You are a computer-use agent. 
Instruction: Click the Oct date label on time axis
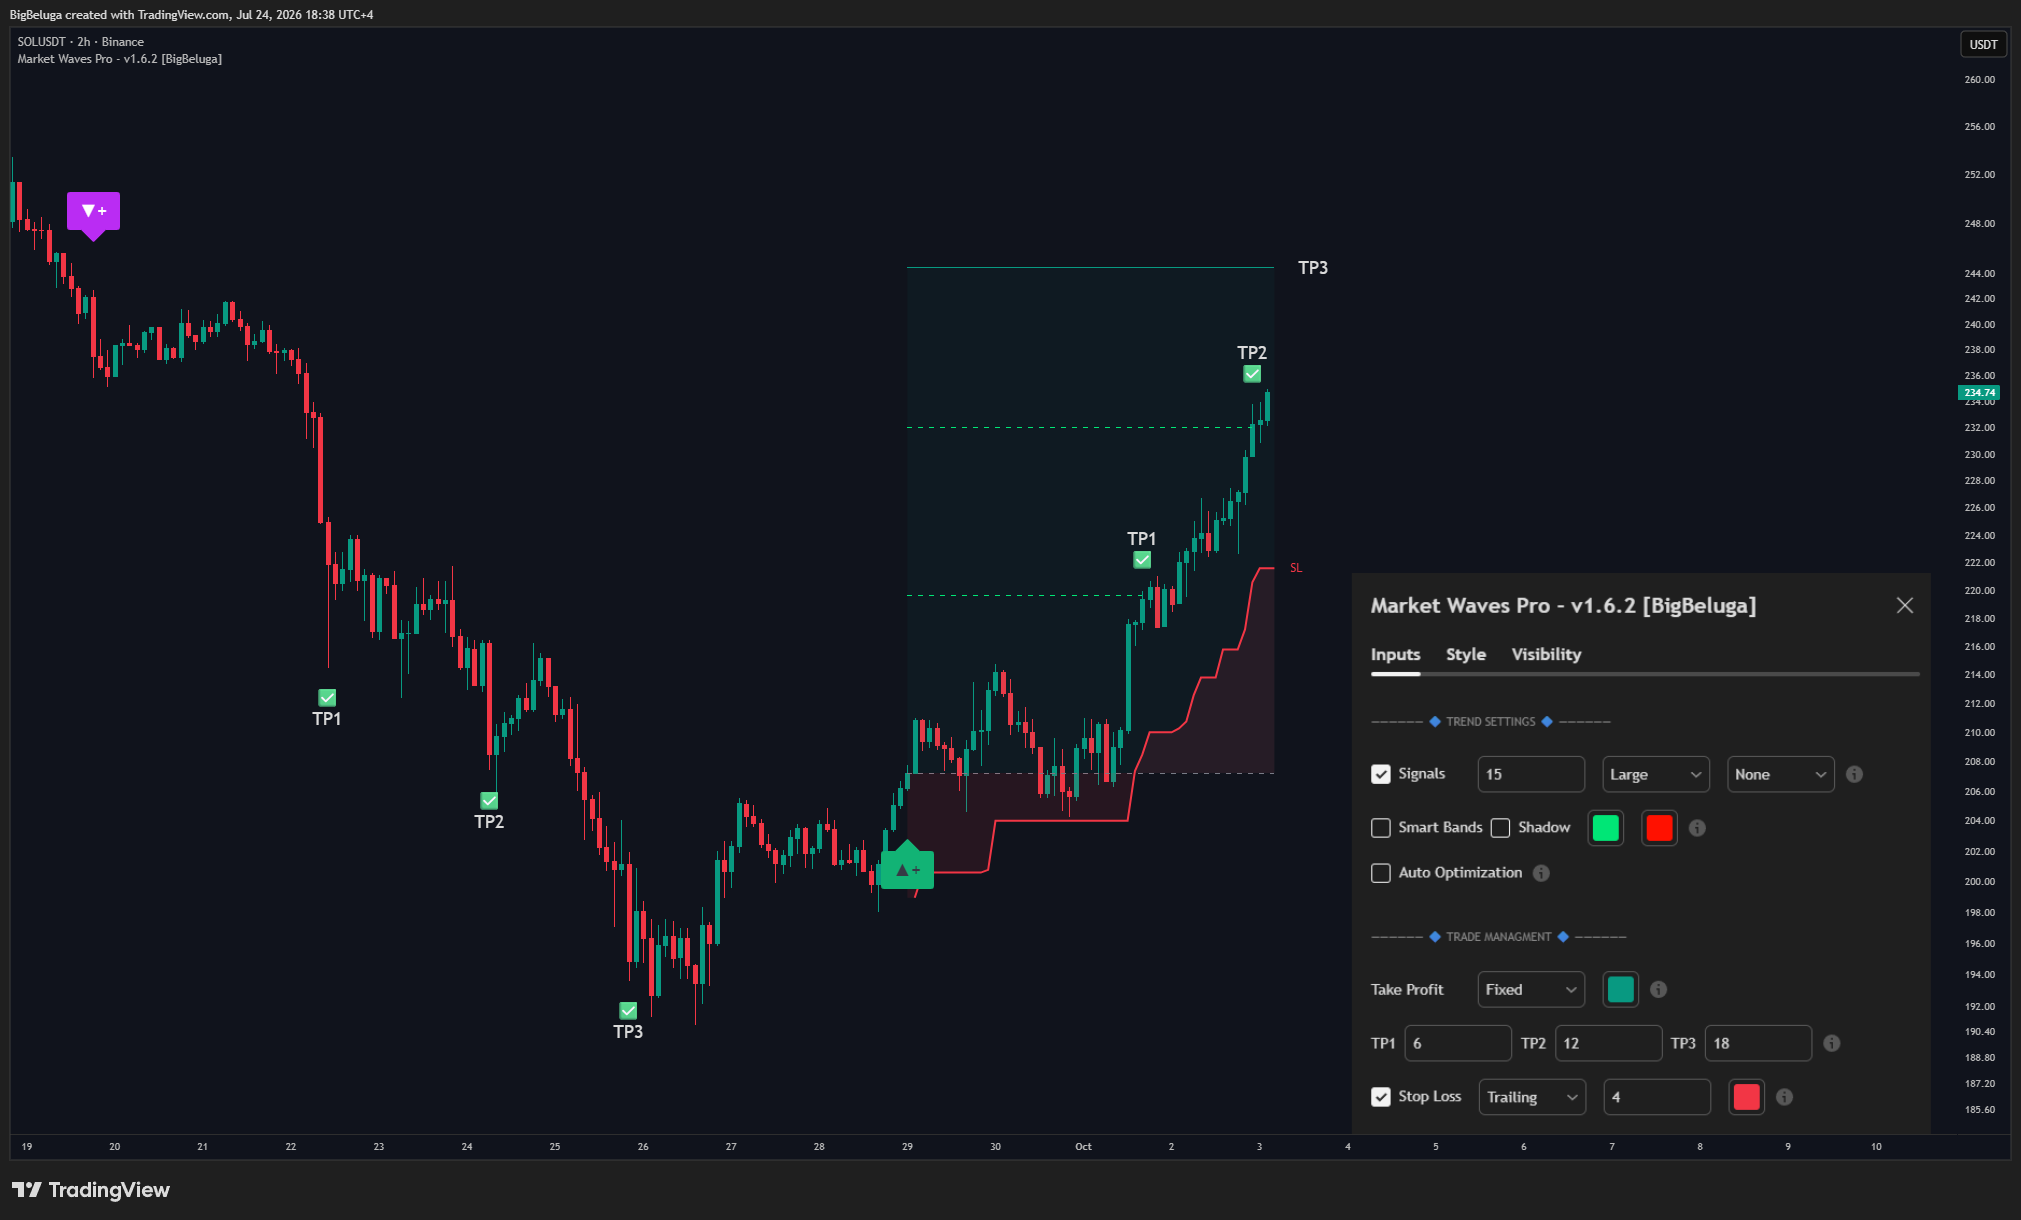tap(1083, 1147)
